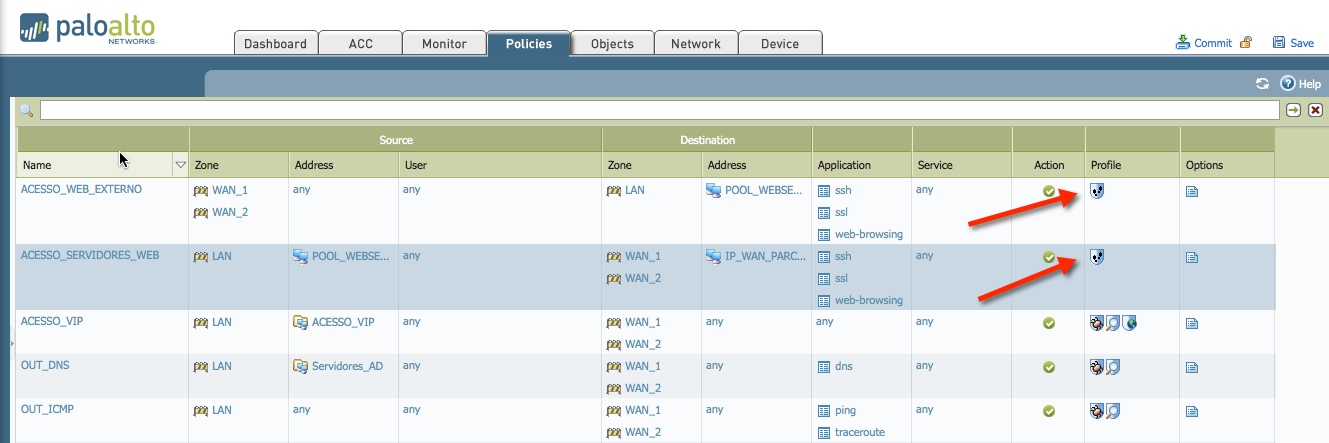Click into the policy filter search field
The height and width of the screenshot is (443, 1329).
click(x=658, y=110)
